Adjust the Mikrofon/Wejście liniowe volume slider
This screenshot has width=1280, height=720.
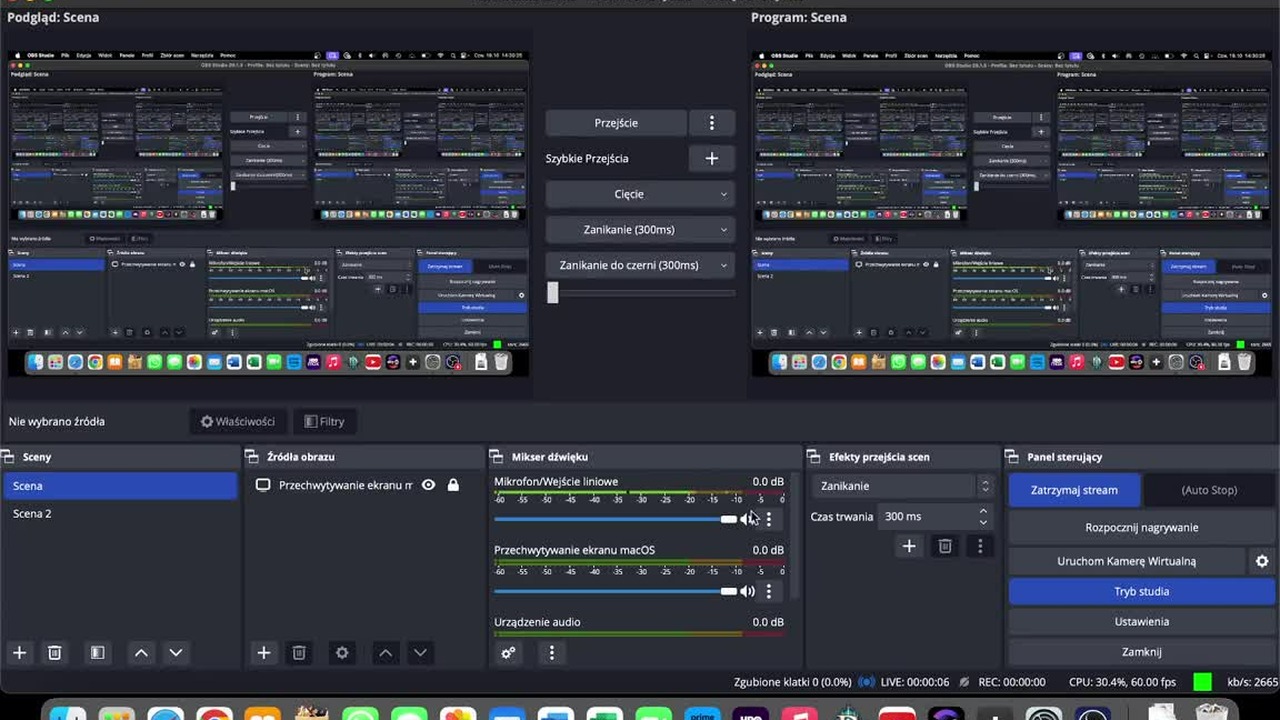click(x=615, y=519)
